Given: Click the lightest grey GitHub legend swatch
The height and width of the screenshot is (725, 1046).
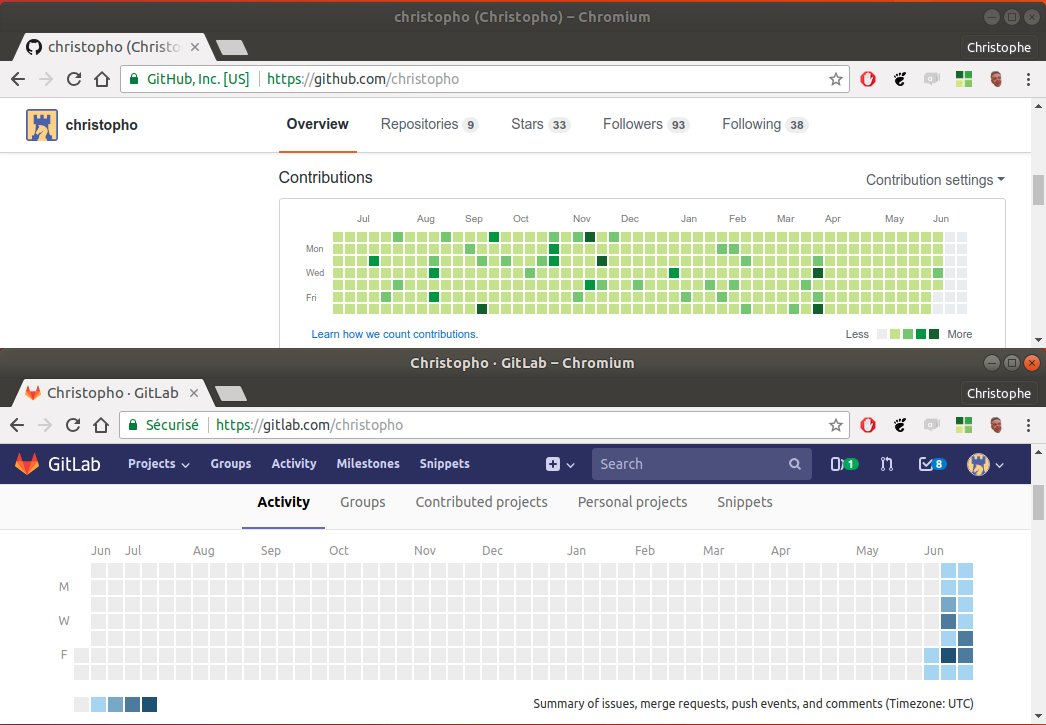Looking at the screenshot, I should [x=882, y=334].
